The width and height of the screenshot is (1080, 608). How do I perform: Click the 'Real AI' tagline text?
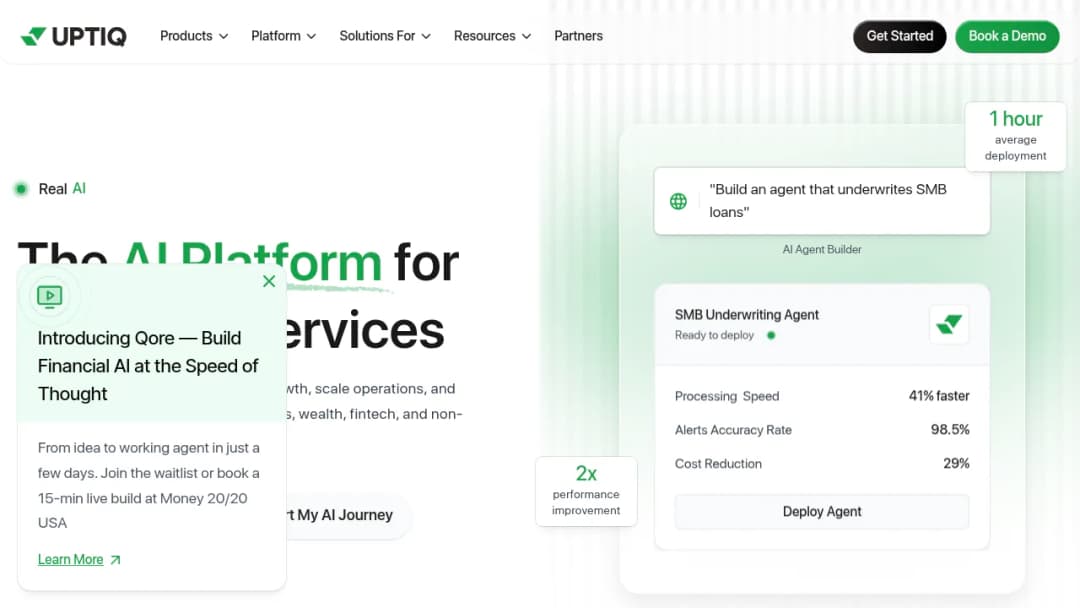(62, 189)
